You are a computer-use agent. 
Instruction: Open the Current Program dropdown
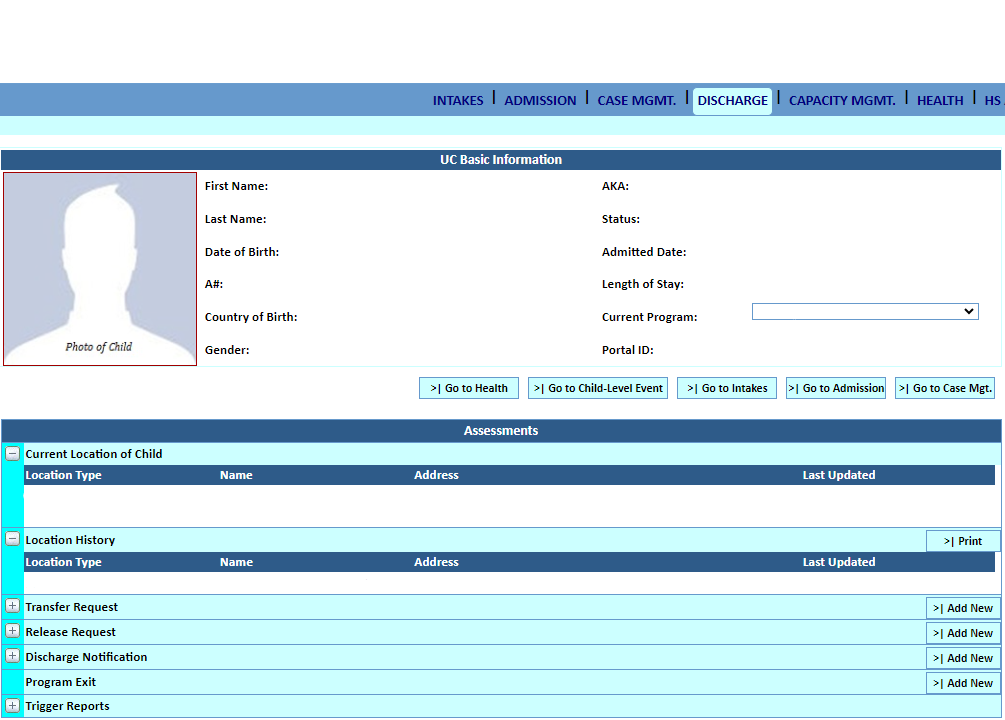coord(864,312)
